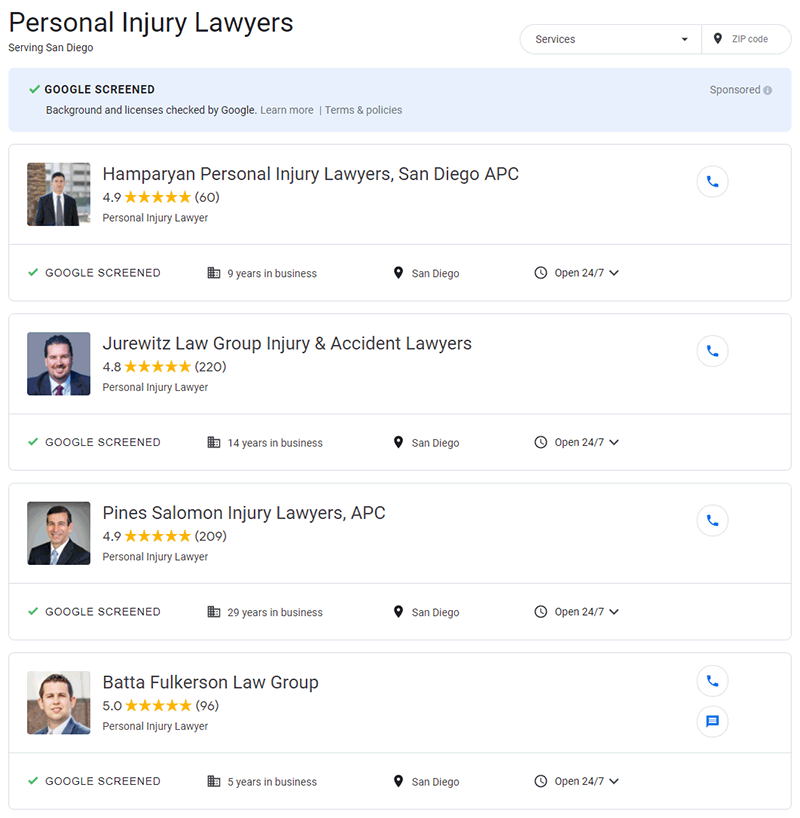Message Batta Fulkerson Law Group via chat icon
800x818 pixels.
pos(712,721)
